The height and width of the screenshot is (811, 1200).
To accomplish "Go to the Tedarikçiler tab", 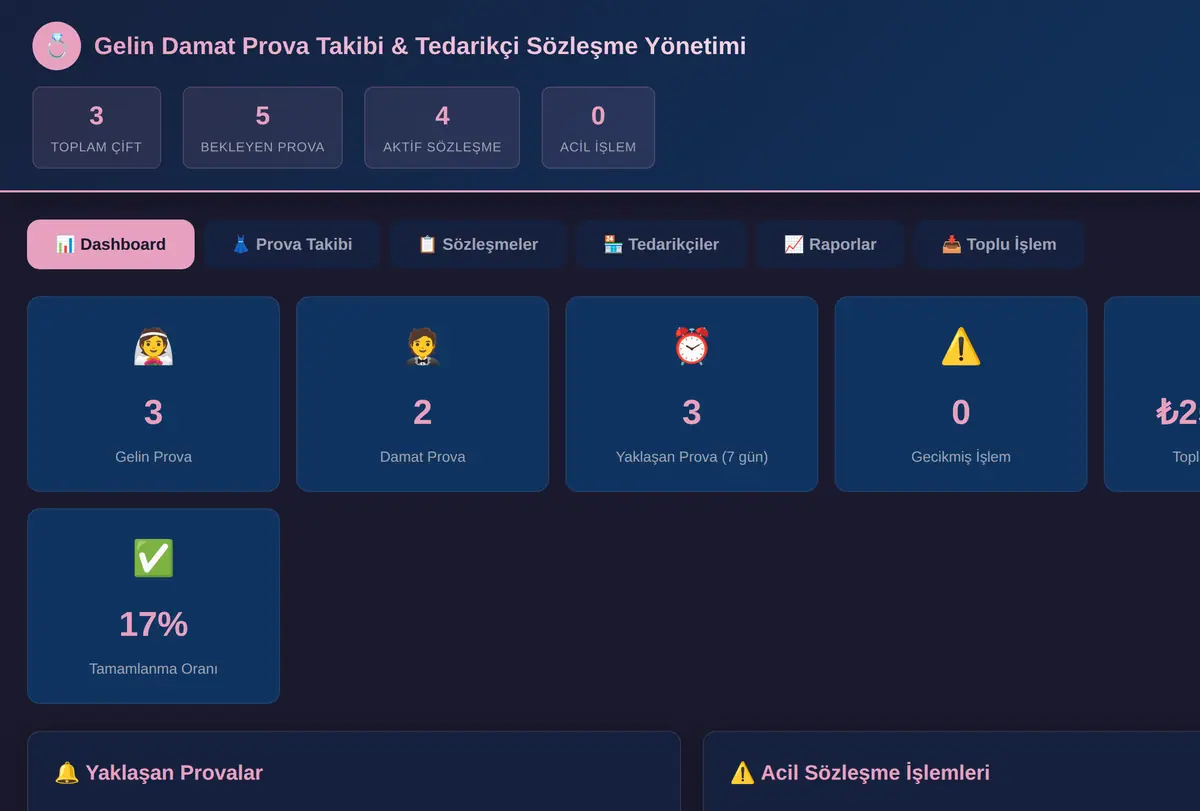I will pos(661,244).
